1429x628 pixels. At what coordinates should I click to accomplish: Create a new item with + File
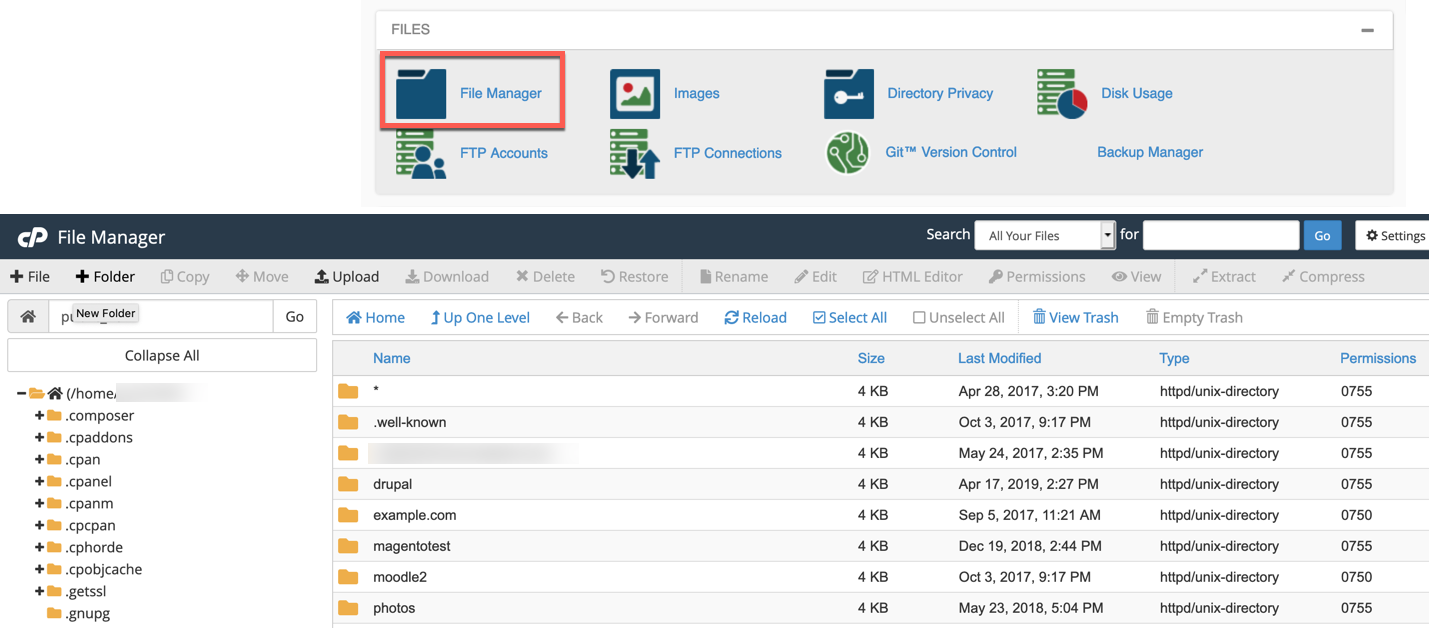[x=30, y=277]
